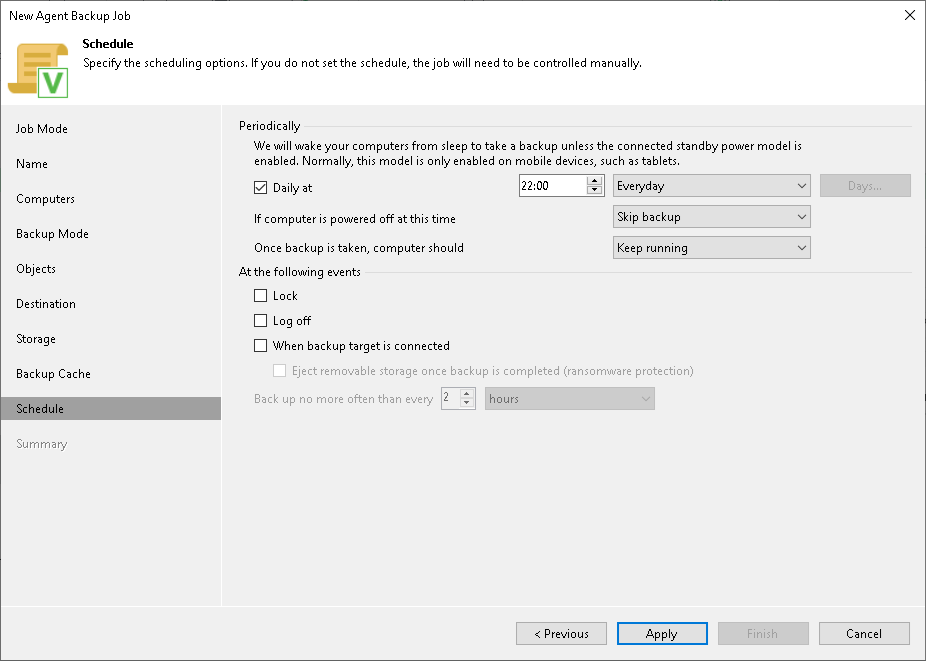Go back using the Previous button
This screenshot has width=926, height=661.
(561, 633)
